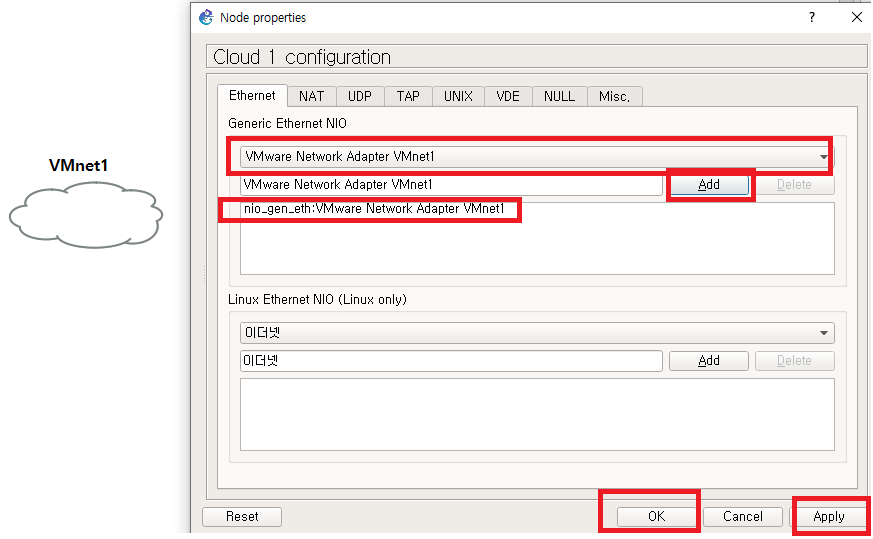Select the VMnet1 cloud node on canvas
Screen dimensions: 873x539
(x=86, y=214)
